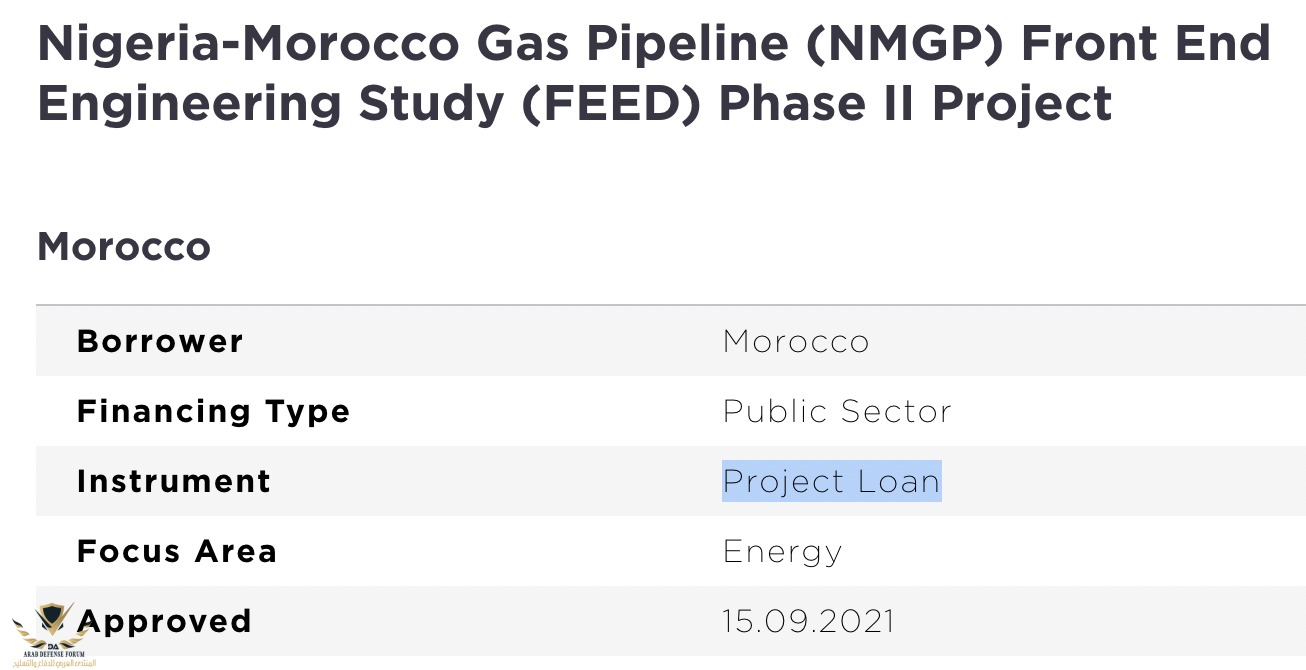Image resolution: width=1306 pixels, height=670 pixels.
Task: Click the approval date 15.09.2021
Action: [x=808, y=621]
